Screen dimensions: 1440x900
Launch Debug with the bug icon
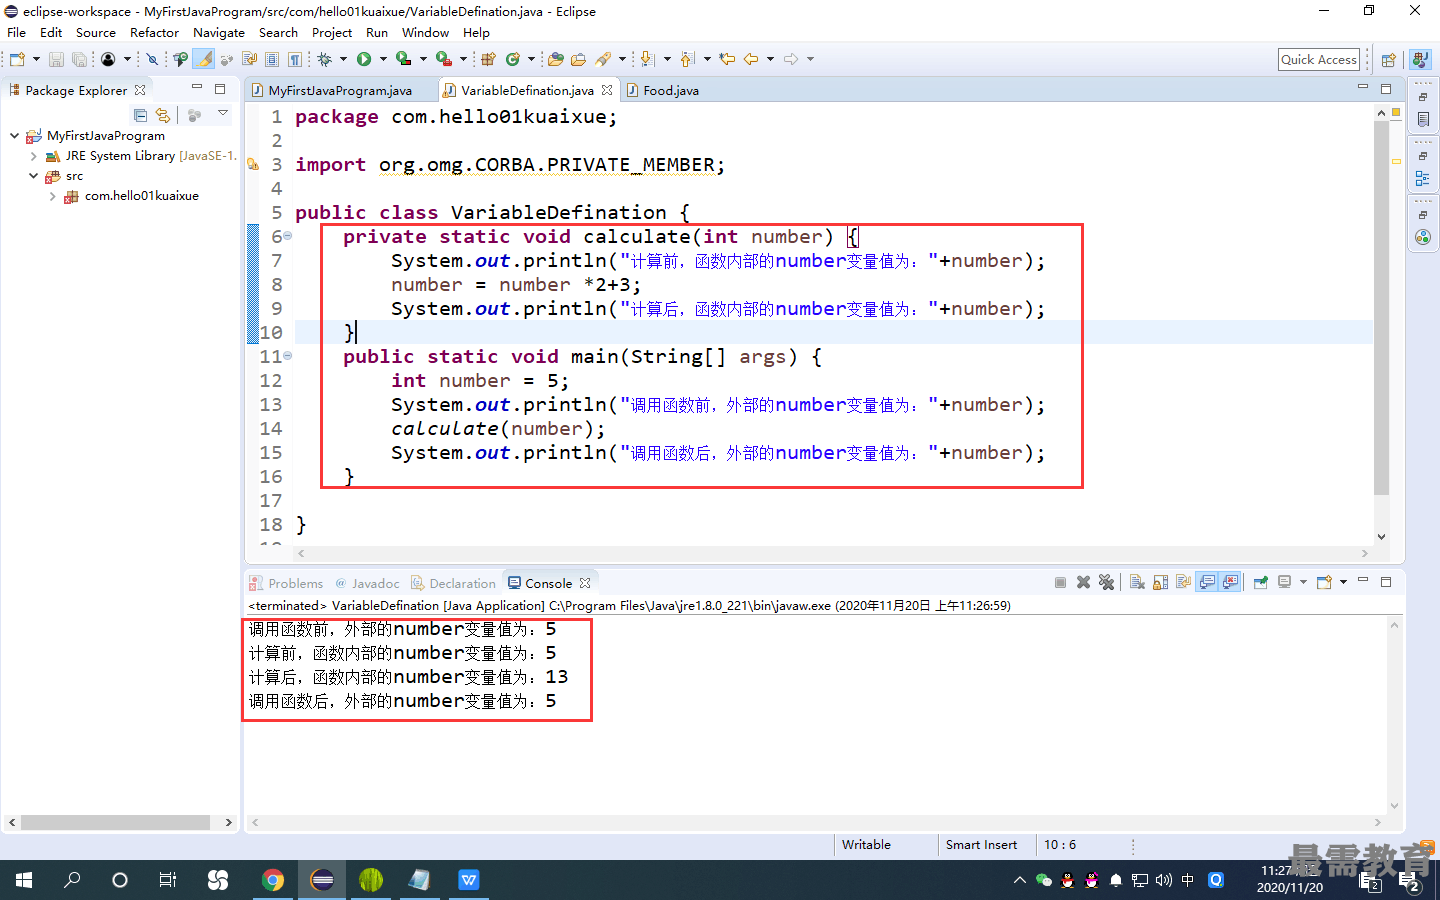[x=325, y=60]
